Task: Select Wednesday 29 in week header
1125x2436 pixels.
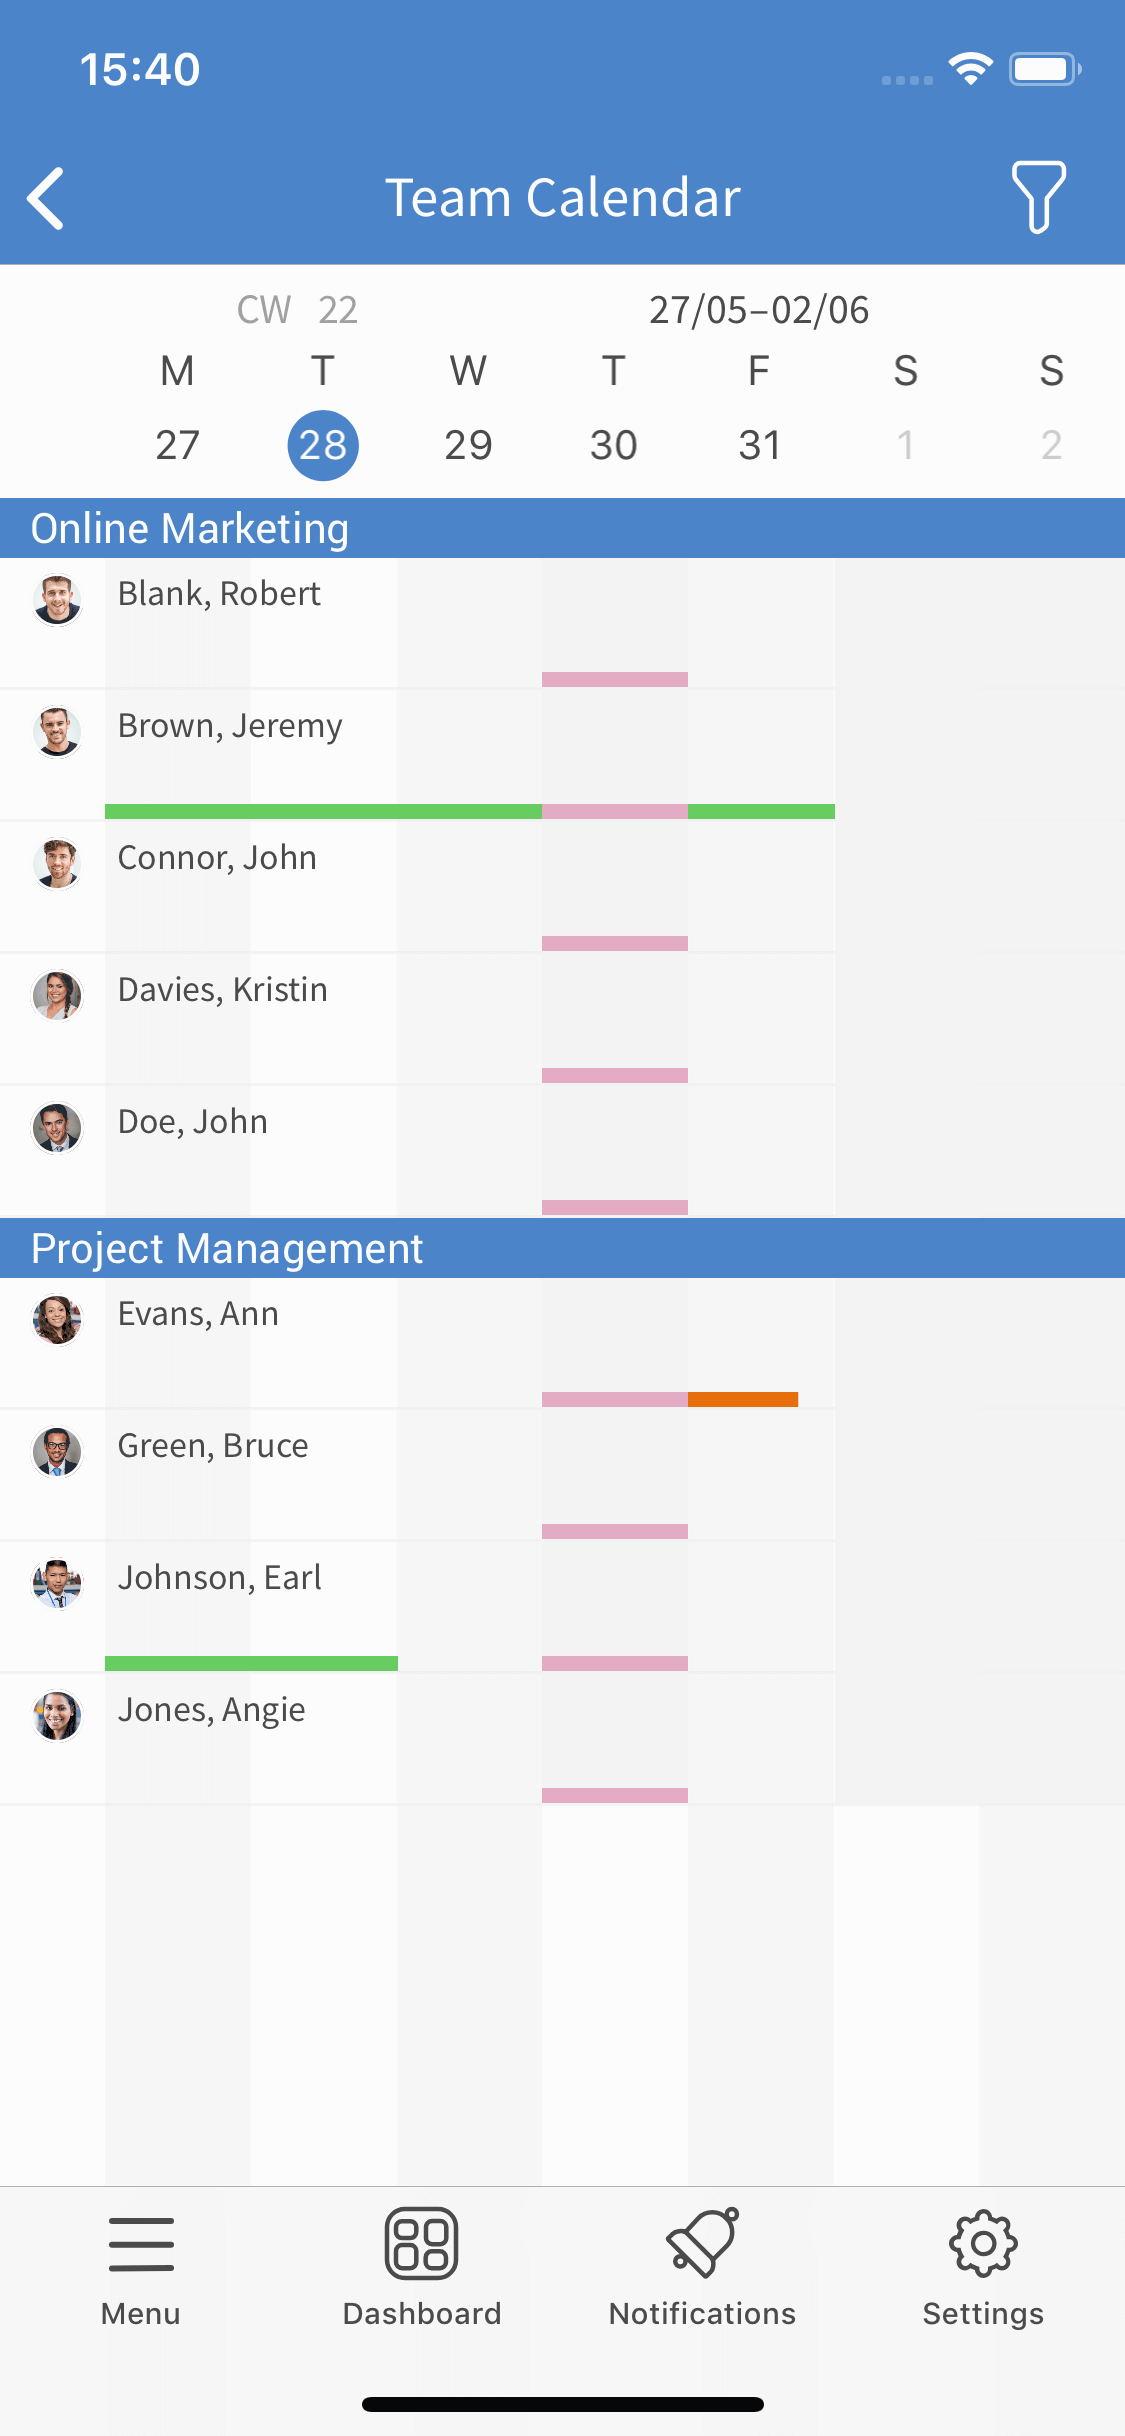Action: pos(468,444)
